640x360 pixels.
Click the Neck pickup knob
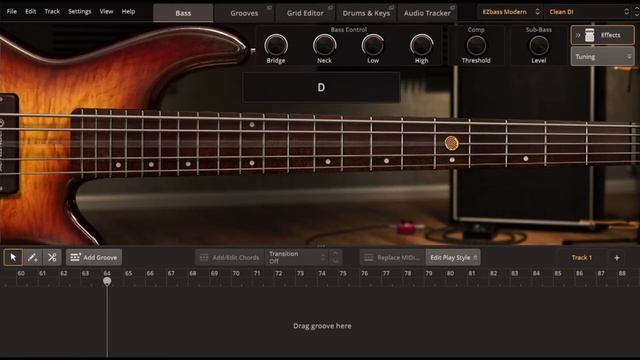pyautogui.click(x=324, y=45)
